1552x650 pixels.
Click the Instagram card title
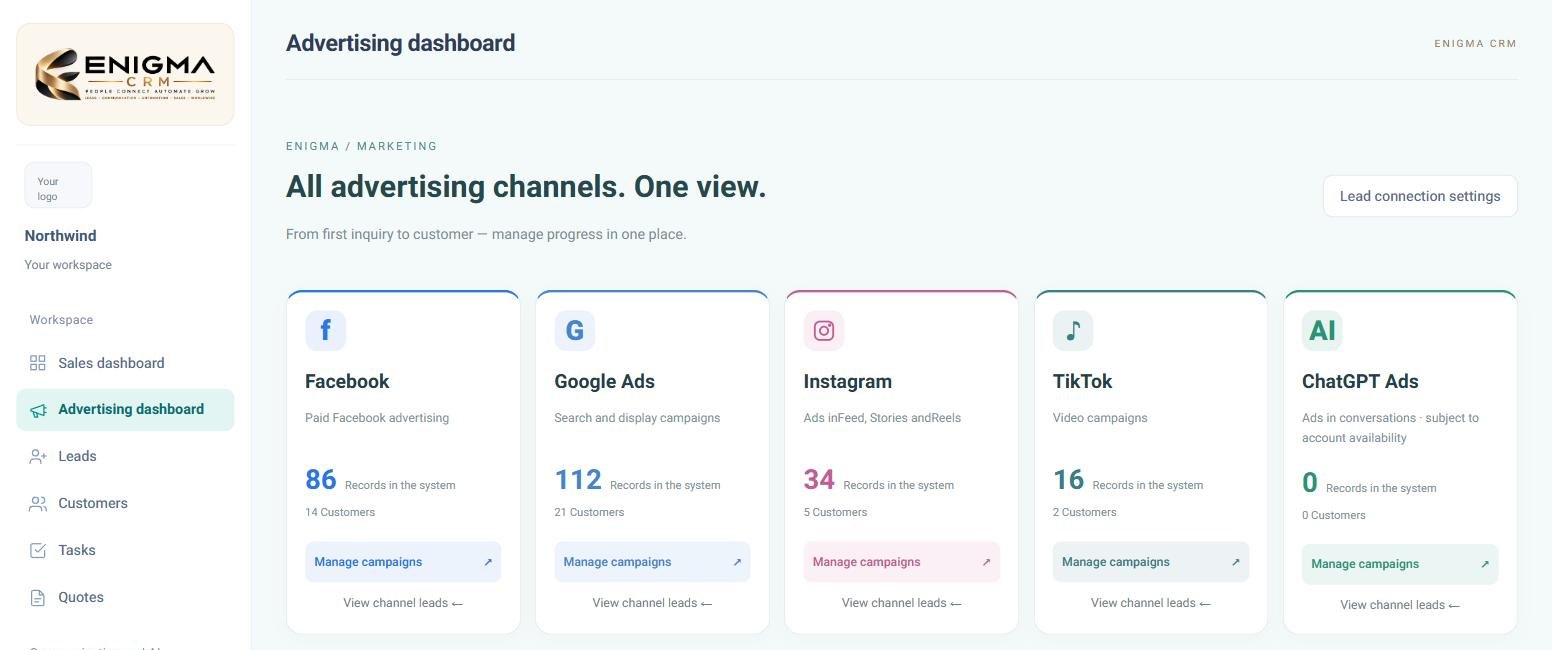coord(848,381)
